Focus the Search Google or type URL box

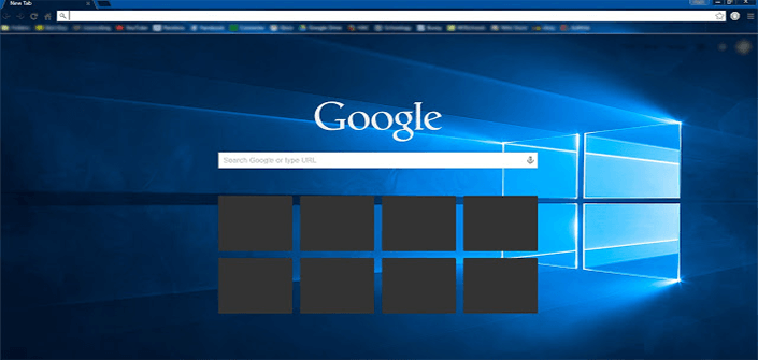point(378,160)
